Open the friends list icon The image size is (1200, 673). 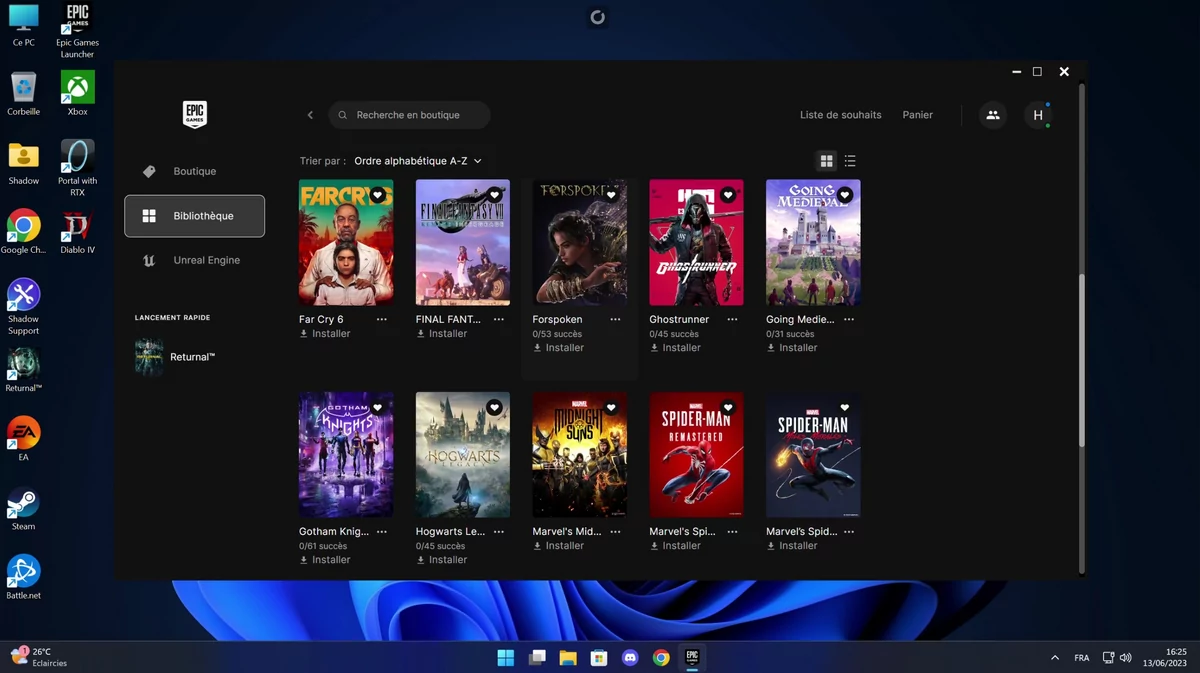coord(993,115)
